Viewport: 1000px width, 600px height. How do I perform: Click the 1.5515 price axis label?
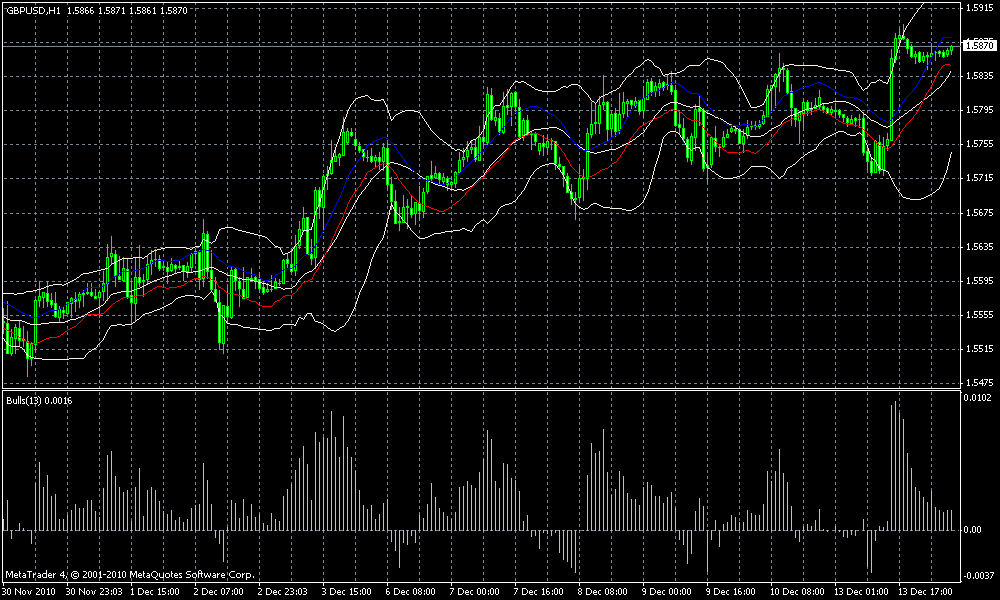980,349
